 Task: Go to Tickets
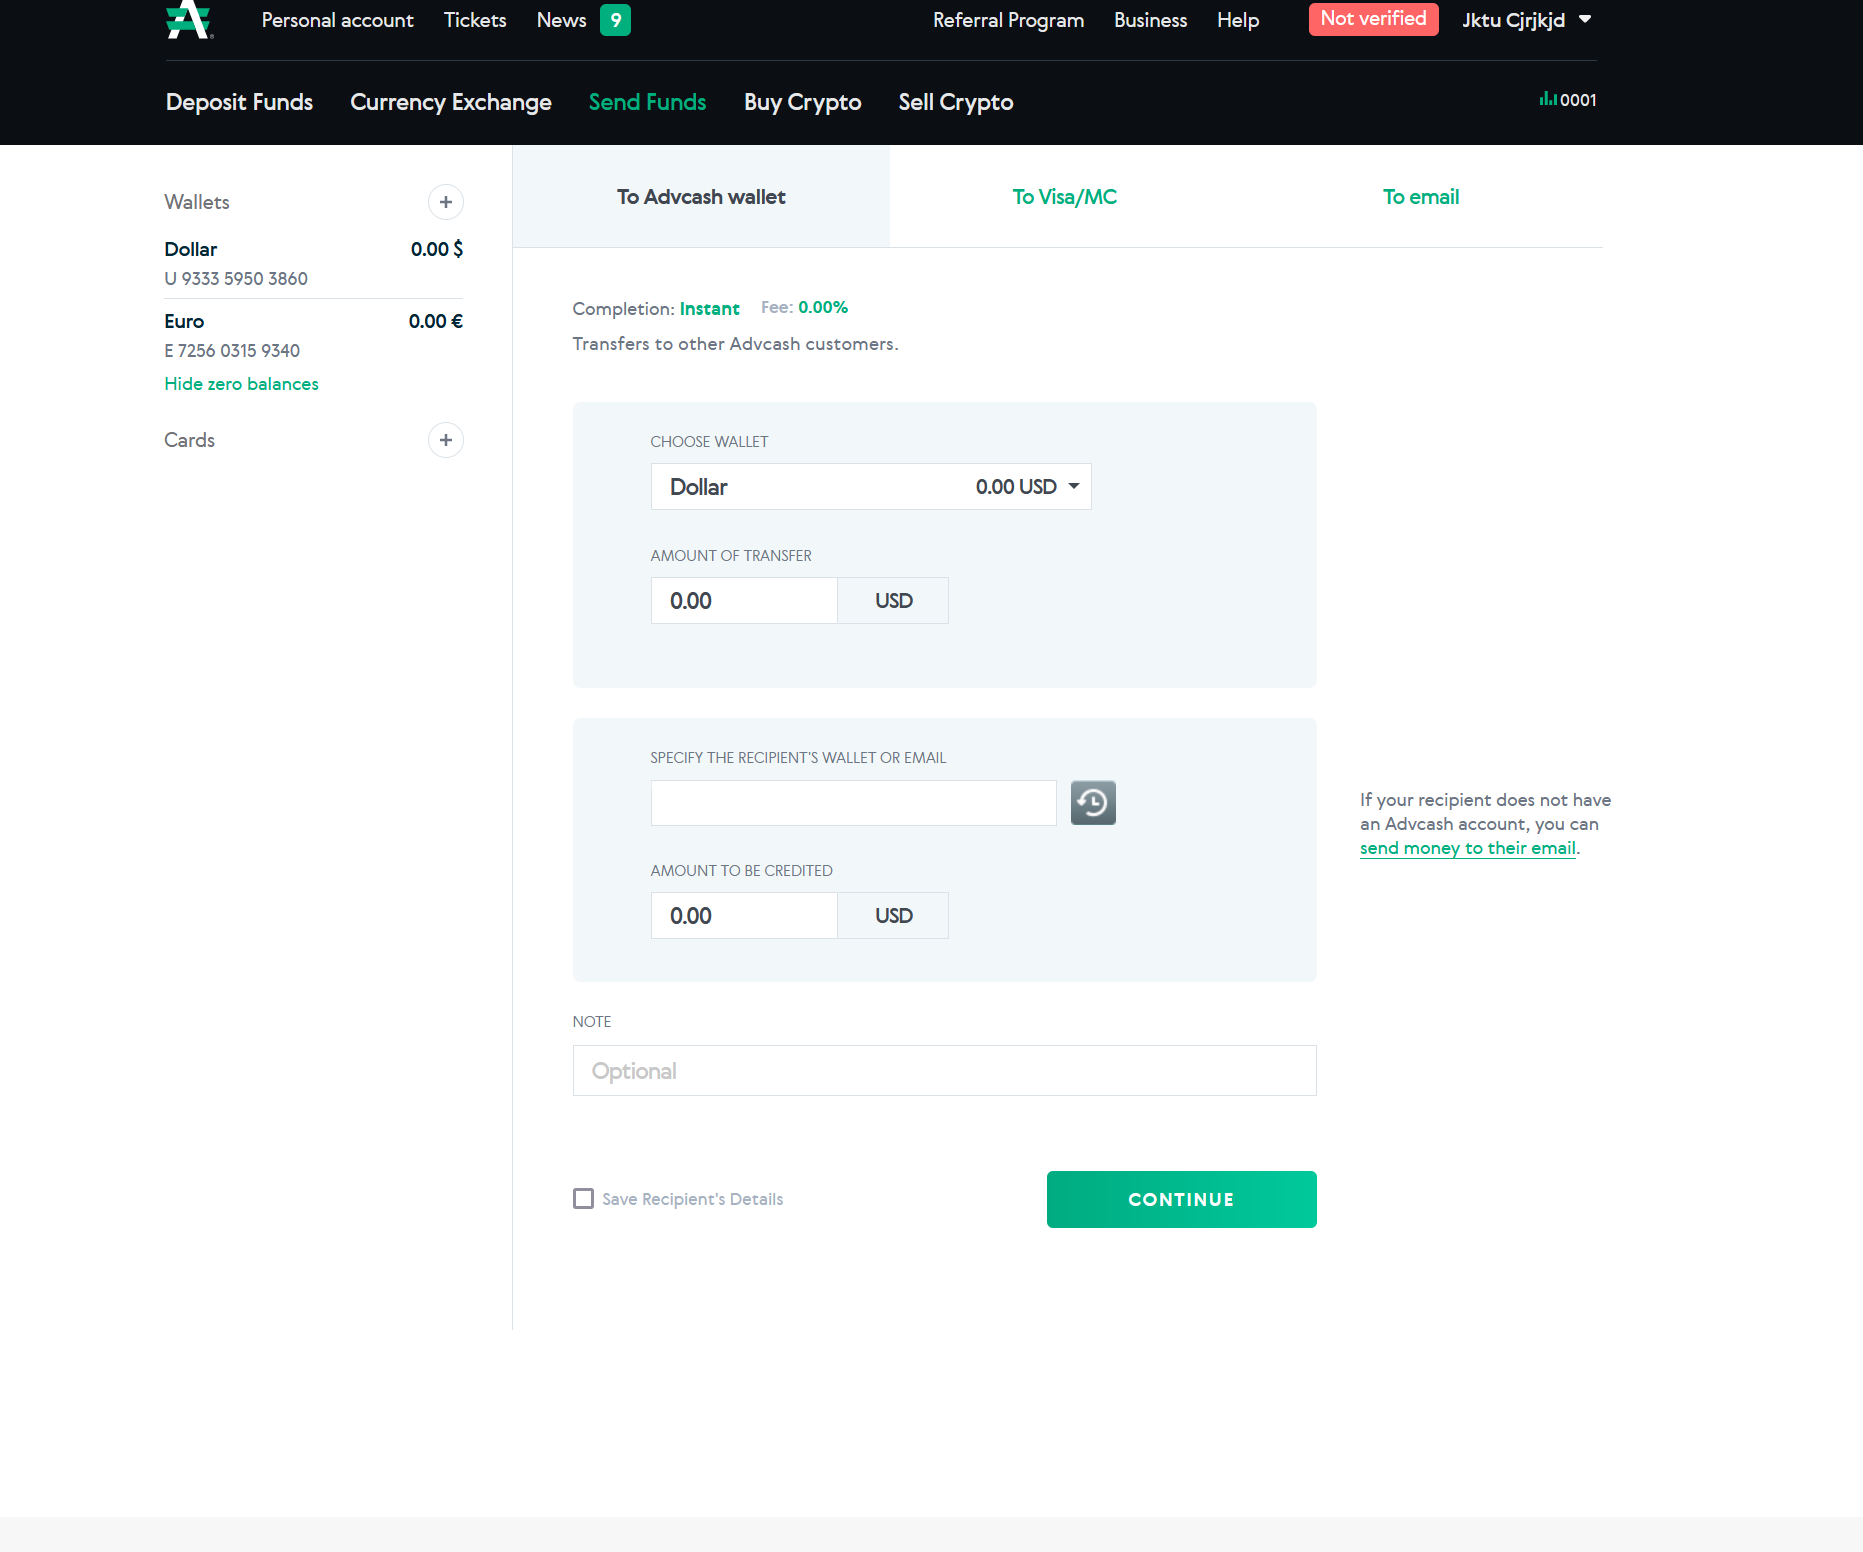475,20
